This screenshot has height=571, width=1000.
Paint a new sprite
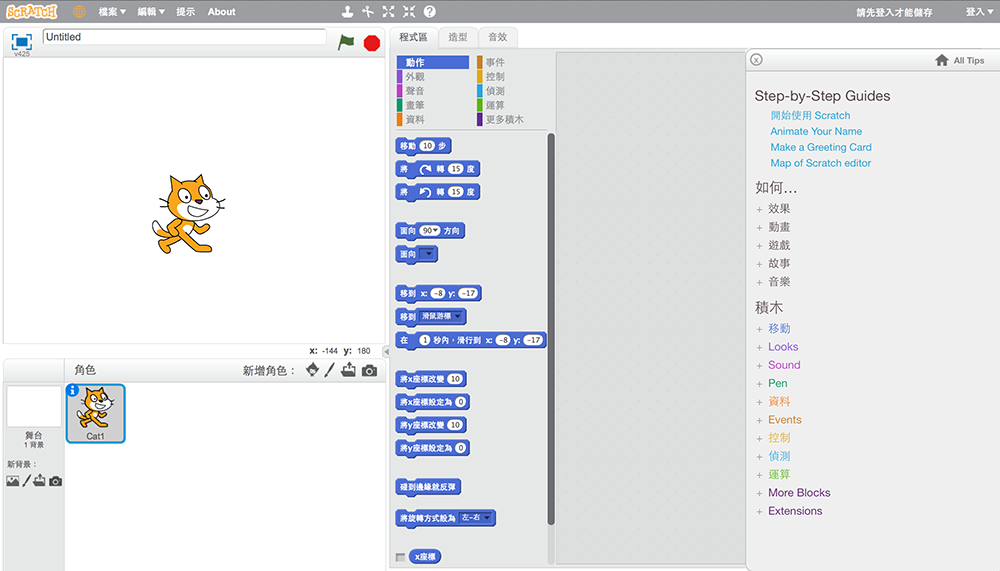point(329,370)
